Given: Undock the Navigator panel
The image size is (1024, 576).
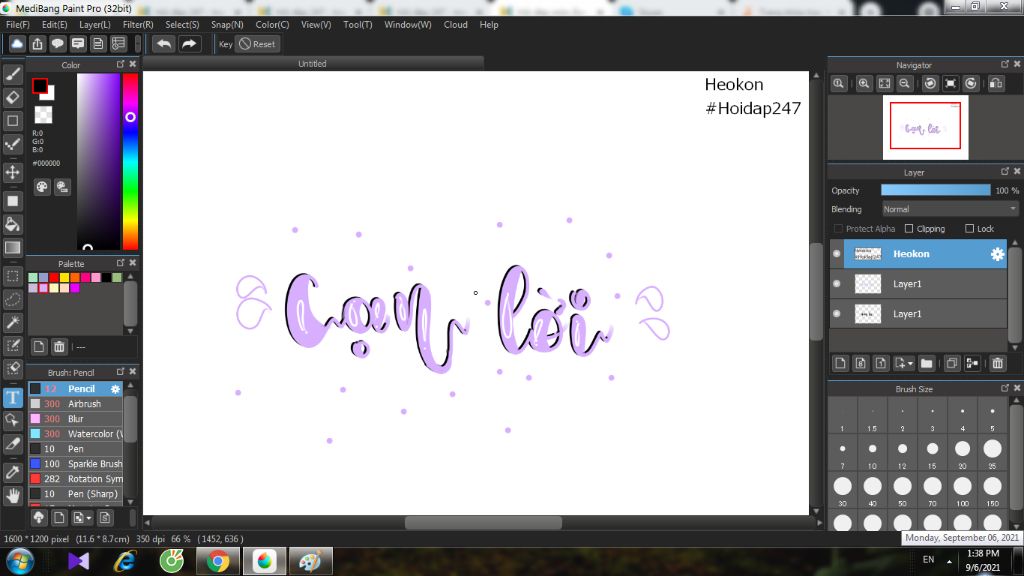Looking at the screenshot, I should pos(1004,64).
